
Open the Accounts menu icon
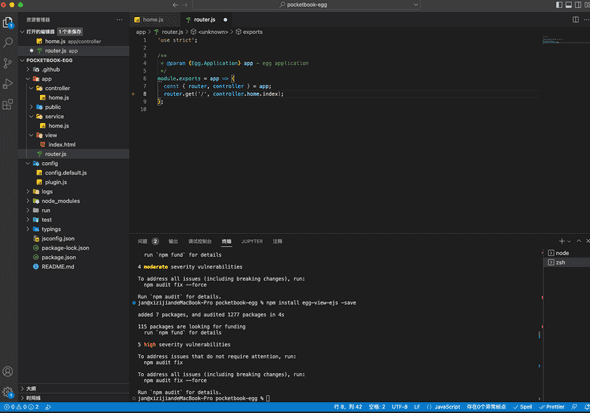pyautogui.click(x=8, y=372)
